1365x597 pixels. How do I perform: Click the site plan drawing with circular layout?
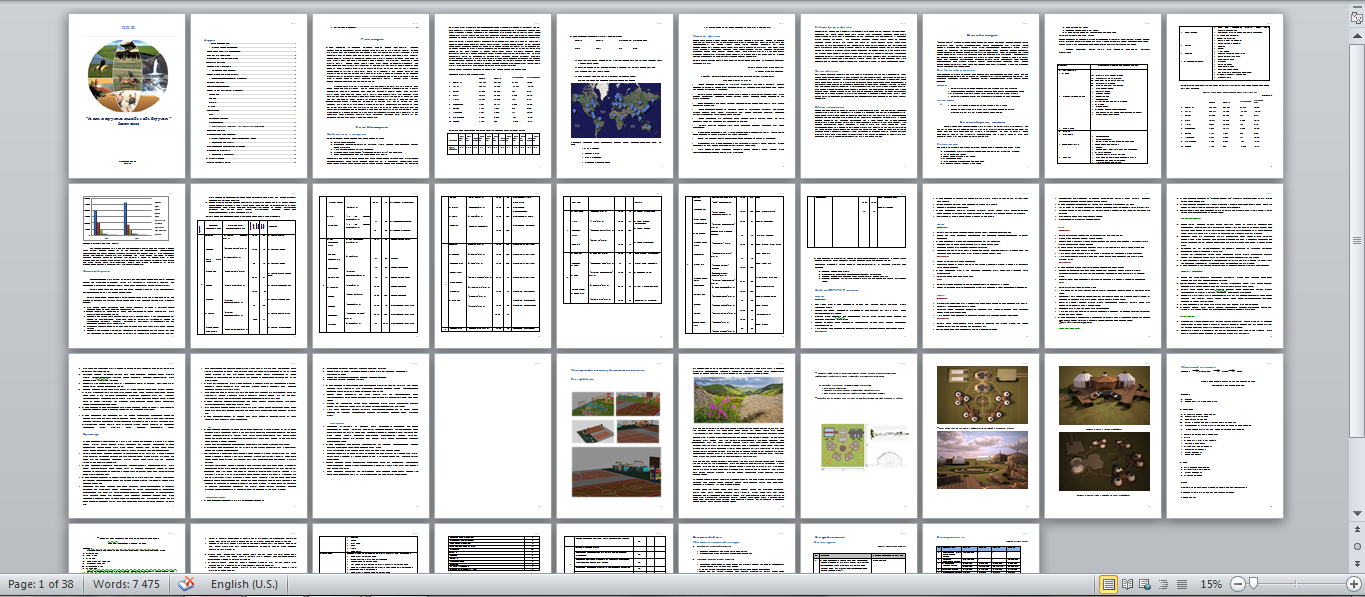[x=845, y=446]
